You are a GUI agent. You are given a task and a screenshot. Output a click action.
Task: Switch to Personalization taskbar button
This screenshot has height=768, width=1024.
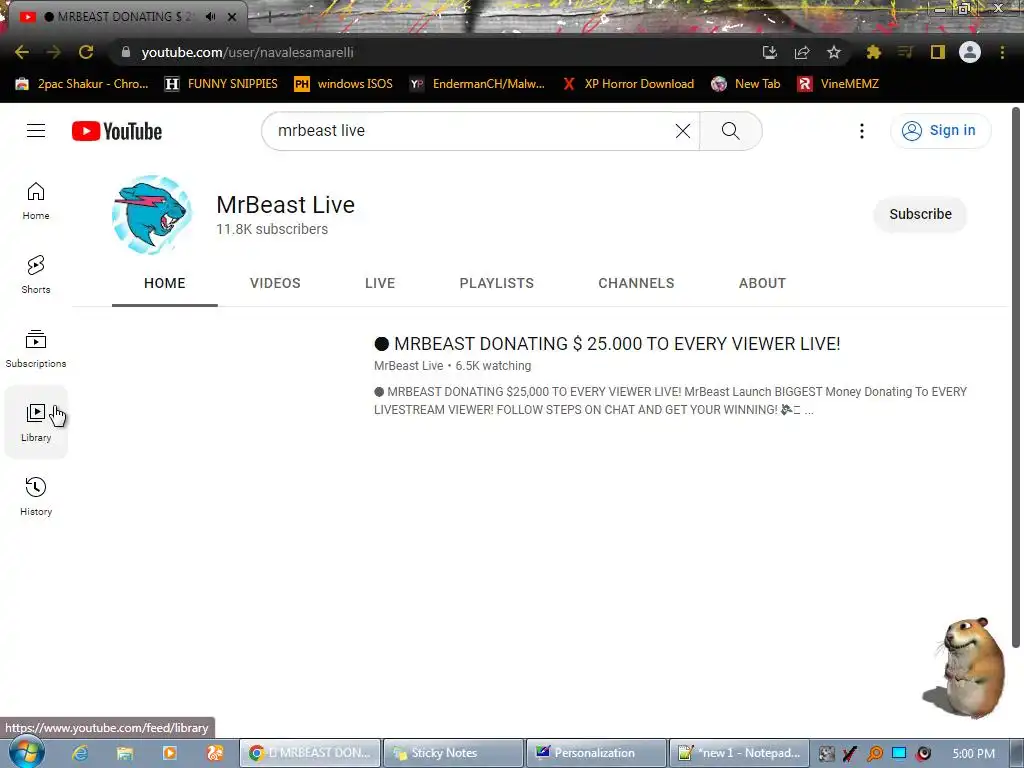[596, 753]
